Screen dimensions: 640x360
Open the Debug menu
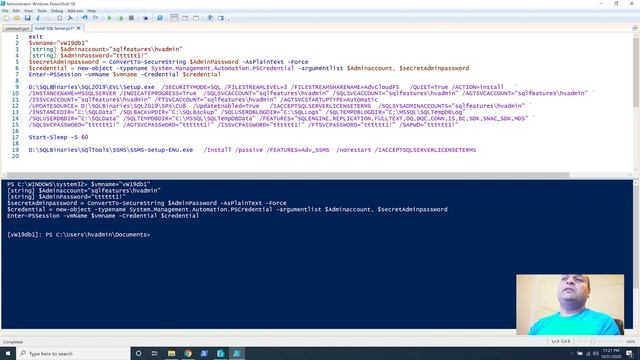[x=57, y=11]
